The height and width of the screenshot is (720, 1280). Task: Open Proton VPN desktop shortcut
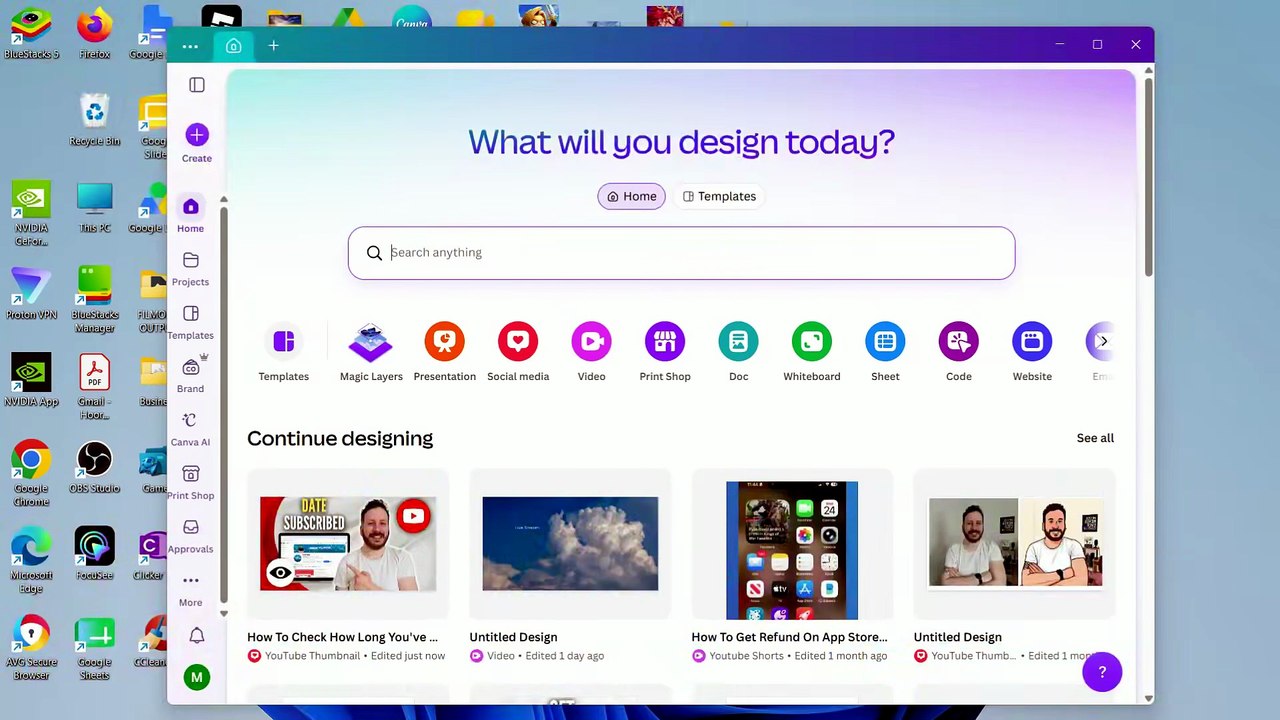31,293
